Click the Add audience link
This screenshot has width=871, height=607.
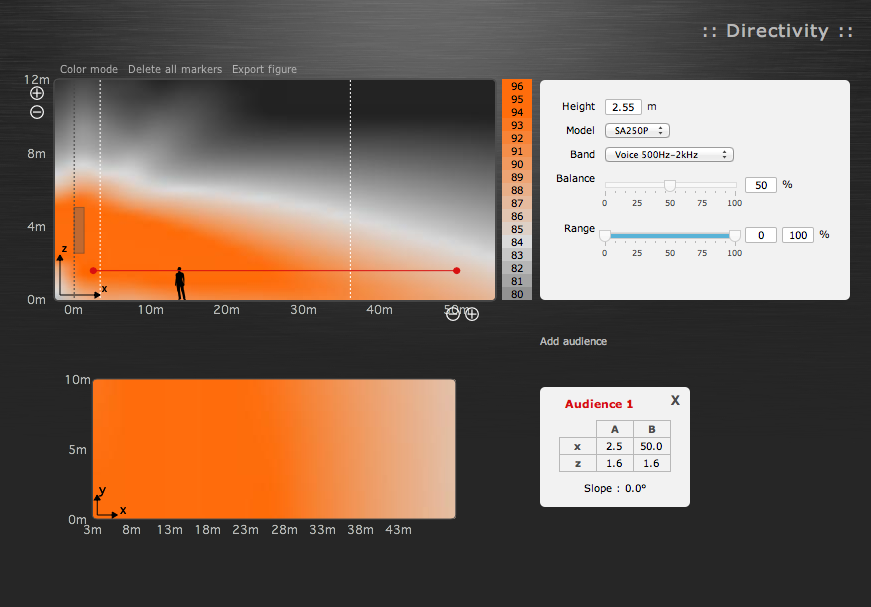[573, 342]
